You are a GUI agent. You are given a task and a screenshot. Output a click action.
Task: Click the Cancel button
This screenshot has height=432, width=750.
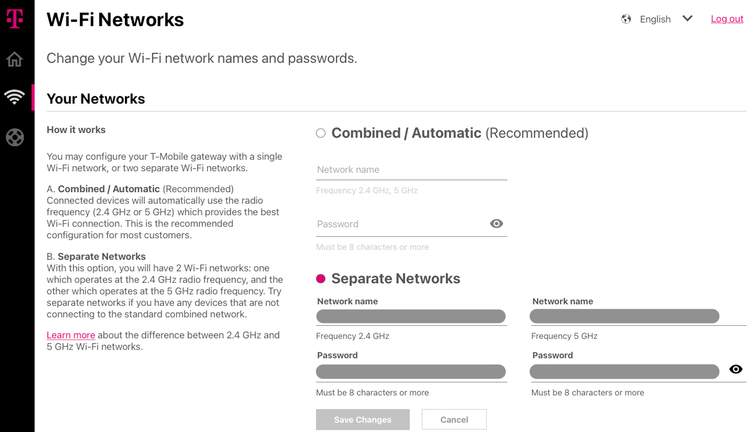pos(454,420)
